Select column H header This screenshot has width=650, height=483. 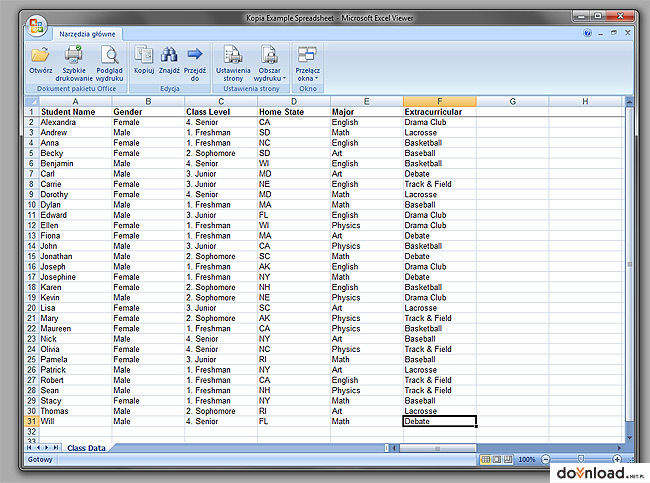pos(585,102)
